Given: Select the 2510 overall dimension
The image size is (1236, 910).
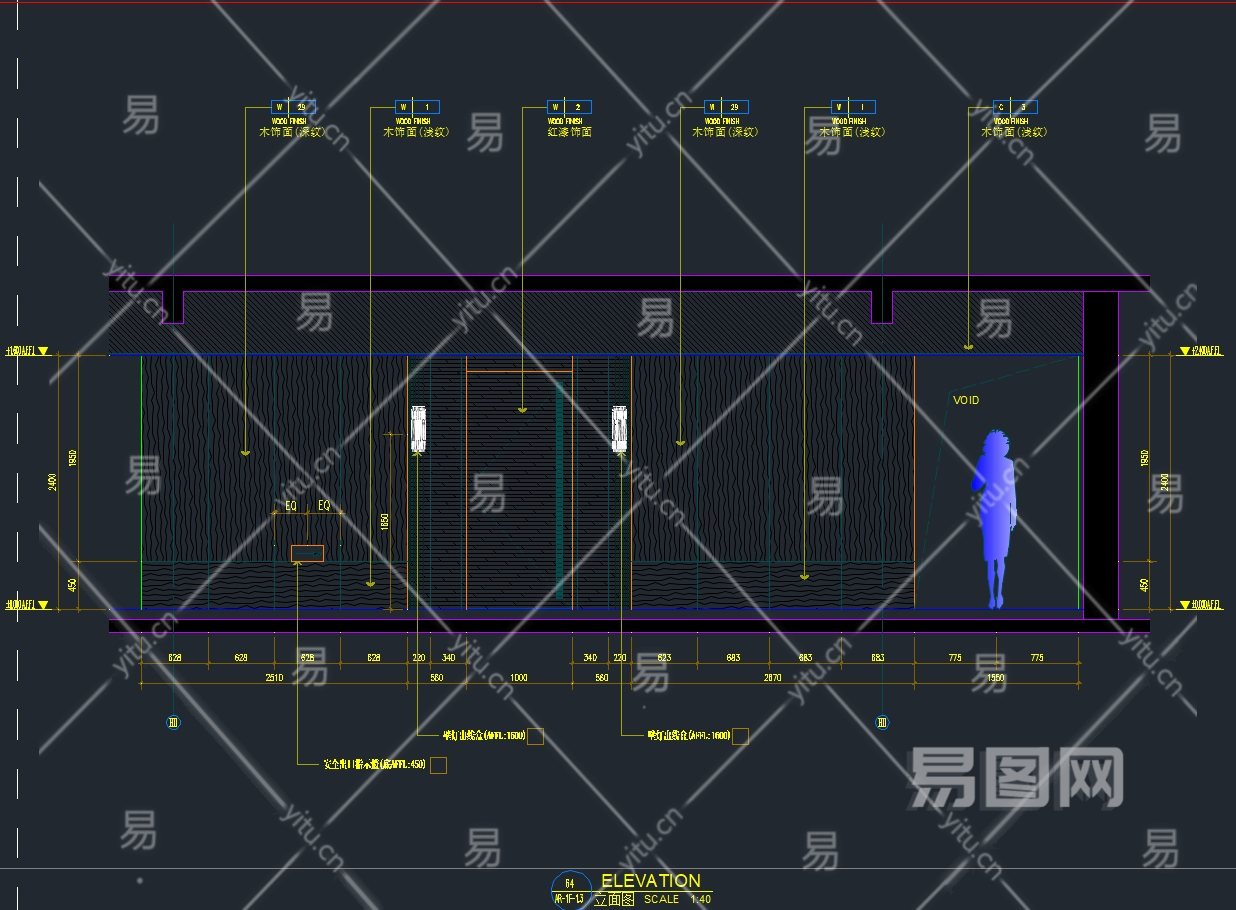Looking at the screenshot, I should coord(273,678).
